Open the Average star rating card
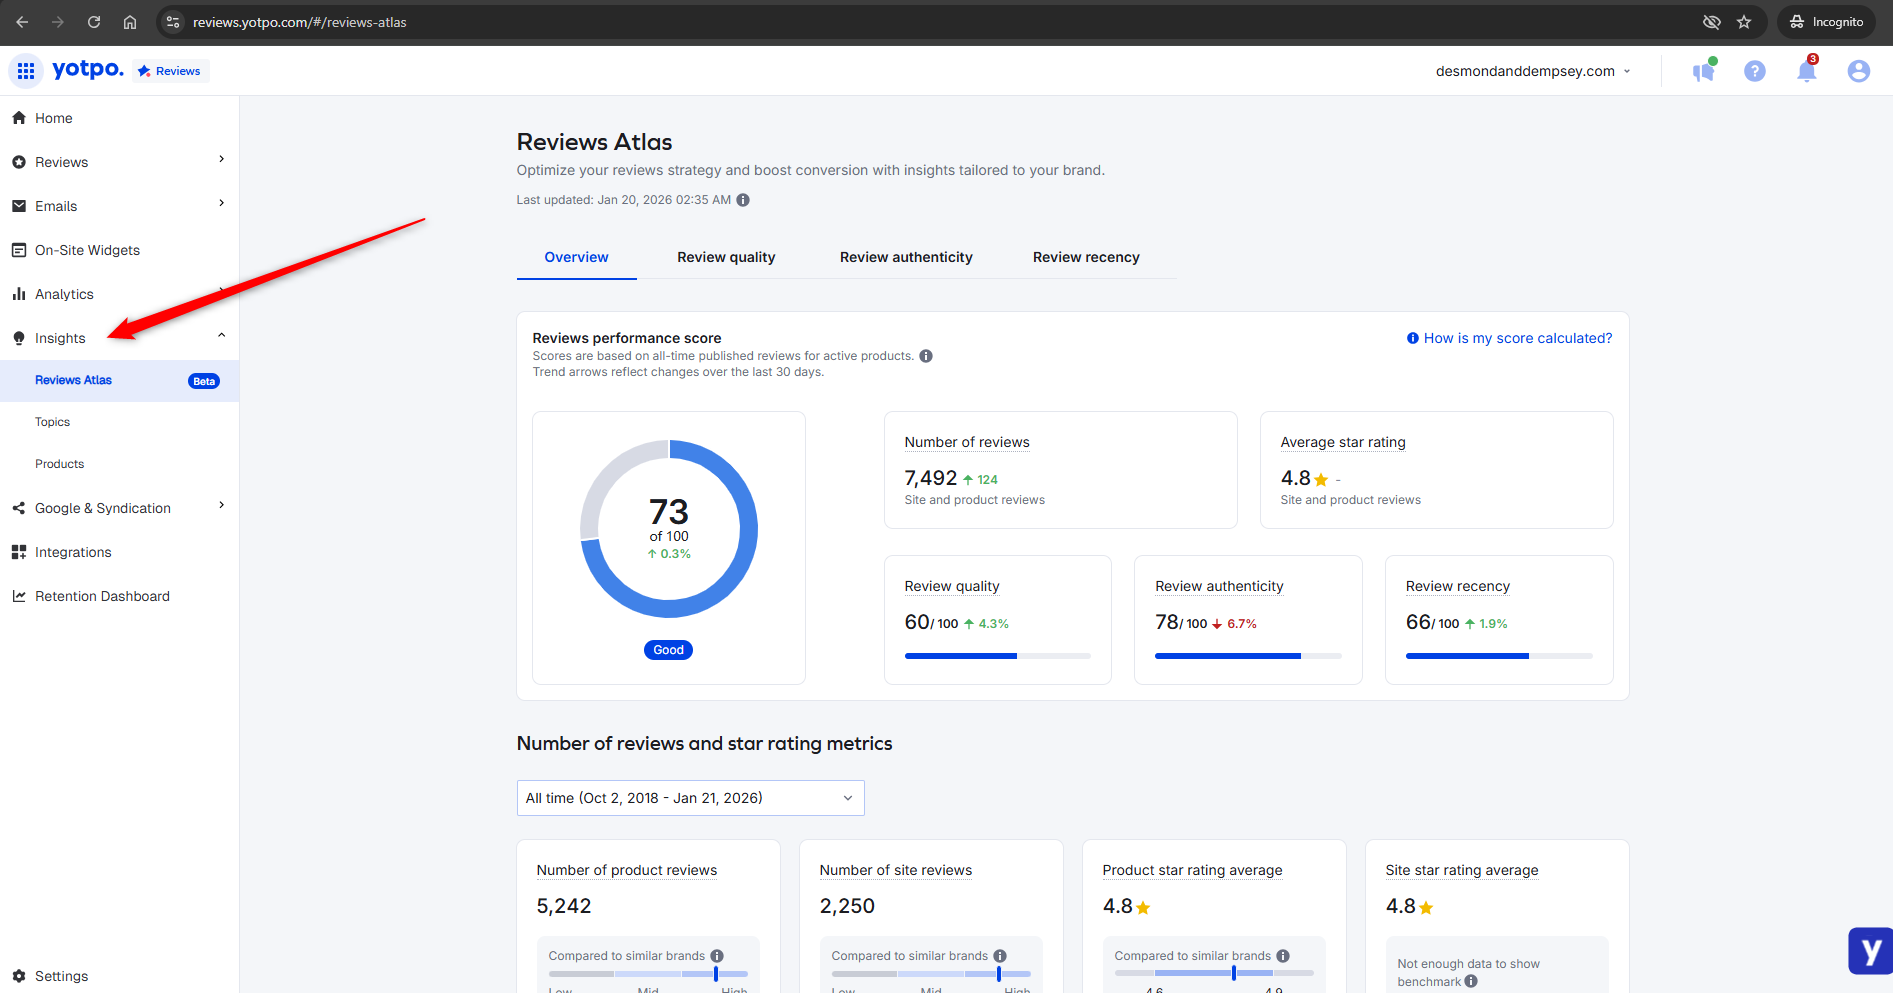This screenshot has width=1893, height=993. (1437, 470)
